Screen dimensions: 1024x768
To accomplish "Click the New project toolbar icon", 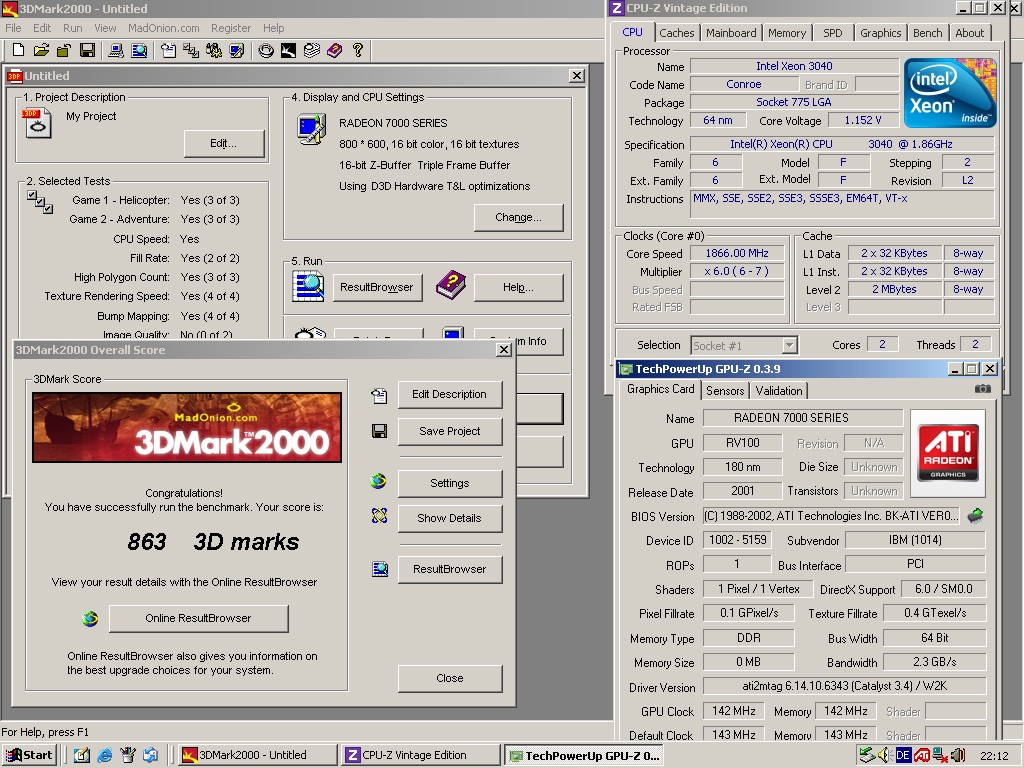I will [18, 50].
